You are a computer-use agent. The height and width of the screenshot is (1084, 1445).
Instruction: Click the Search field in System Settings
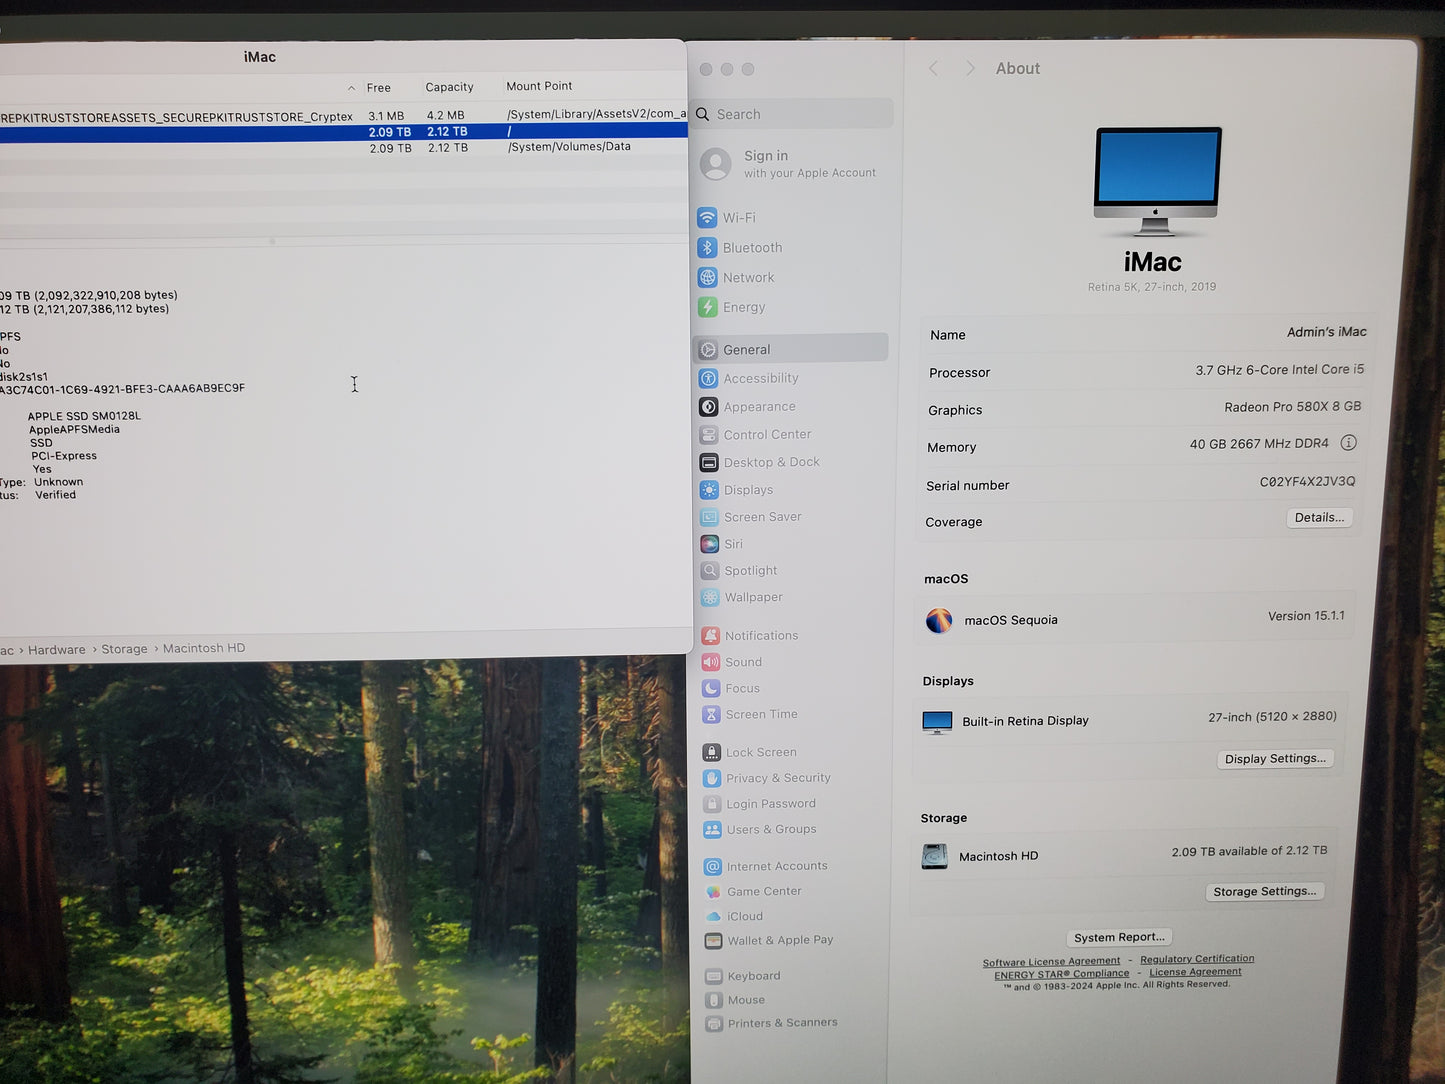point(793,114)
